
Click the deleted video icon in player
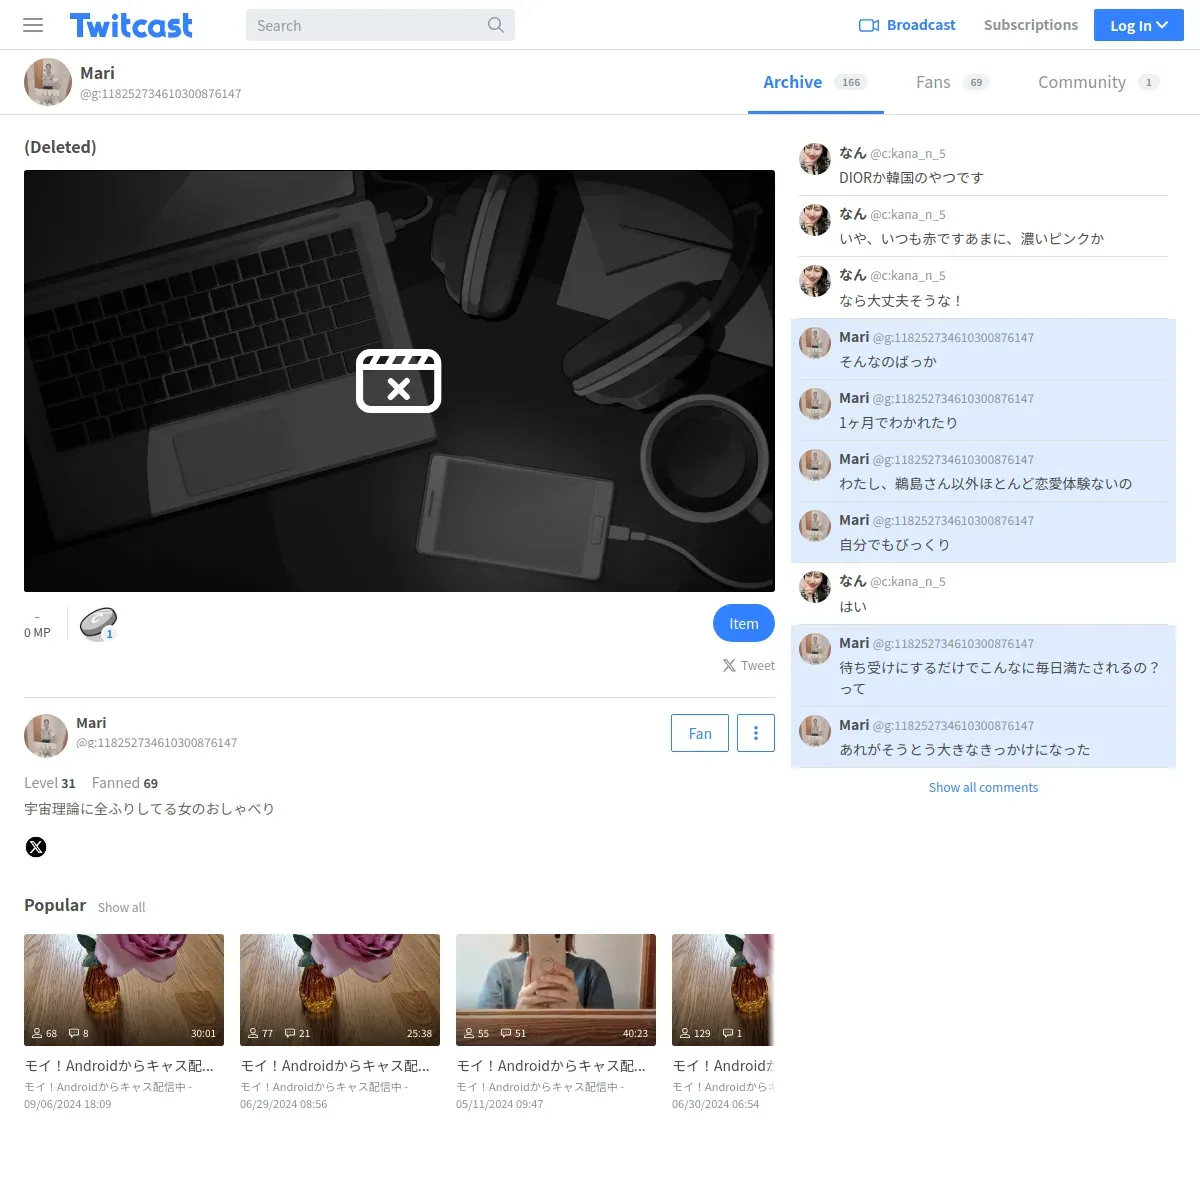click(x=399, y=381)
